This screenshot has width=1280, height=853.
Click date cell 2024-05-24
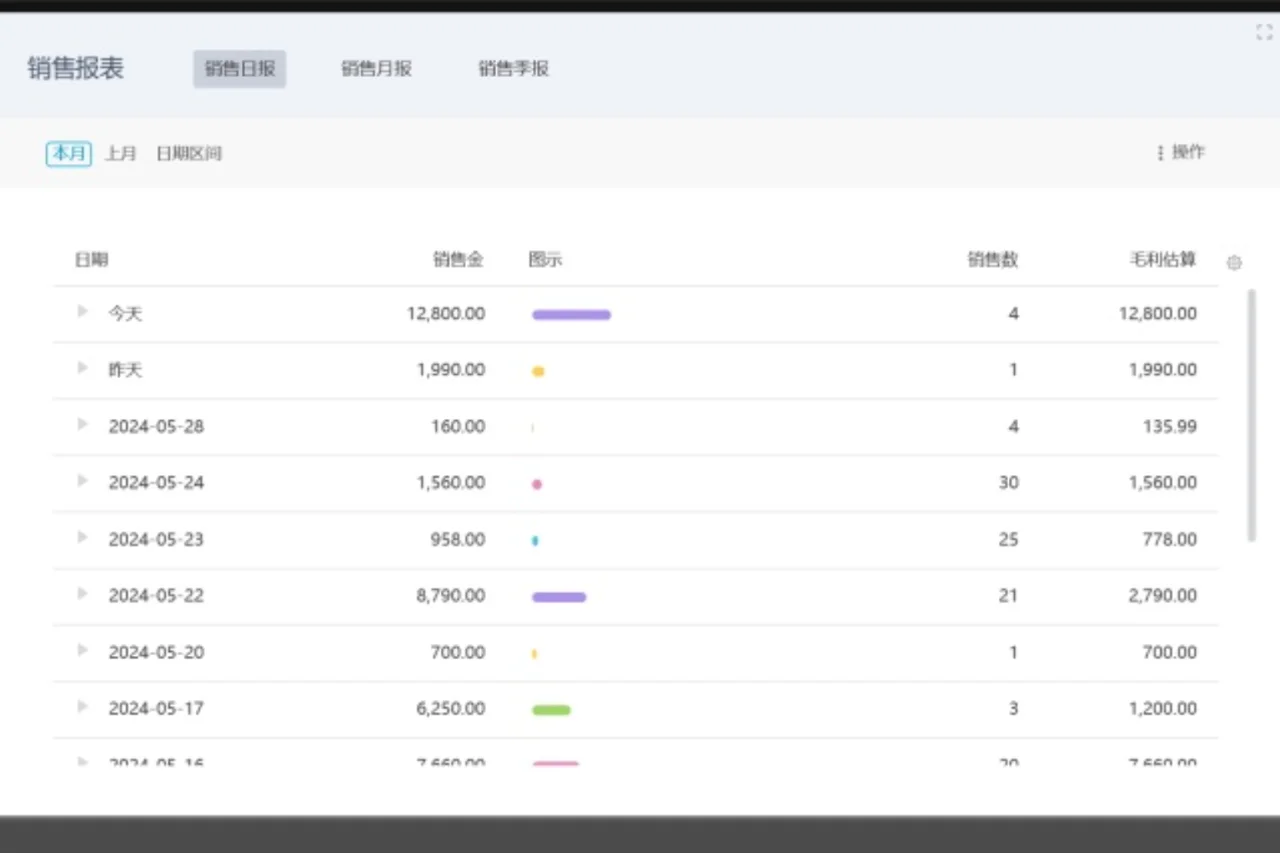click(156, 482)
